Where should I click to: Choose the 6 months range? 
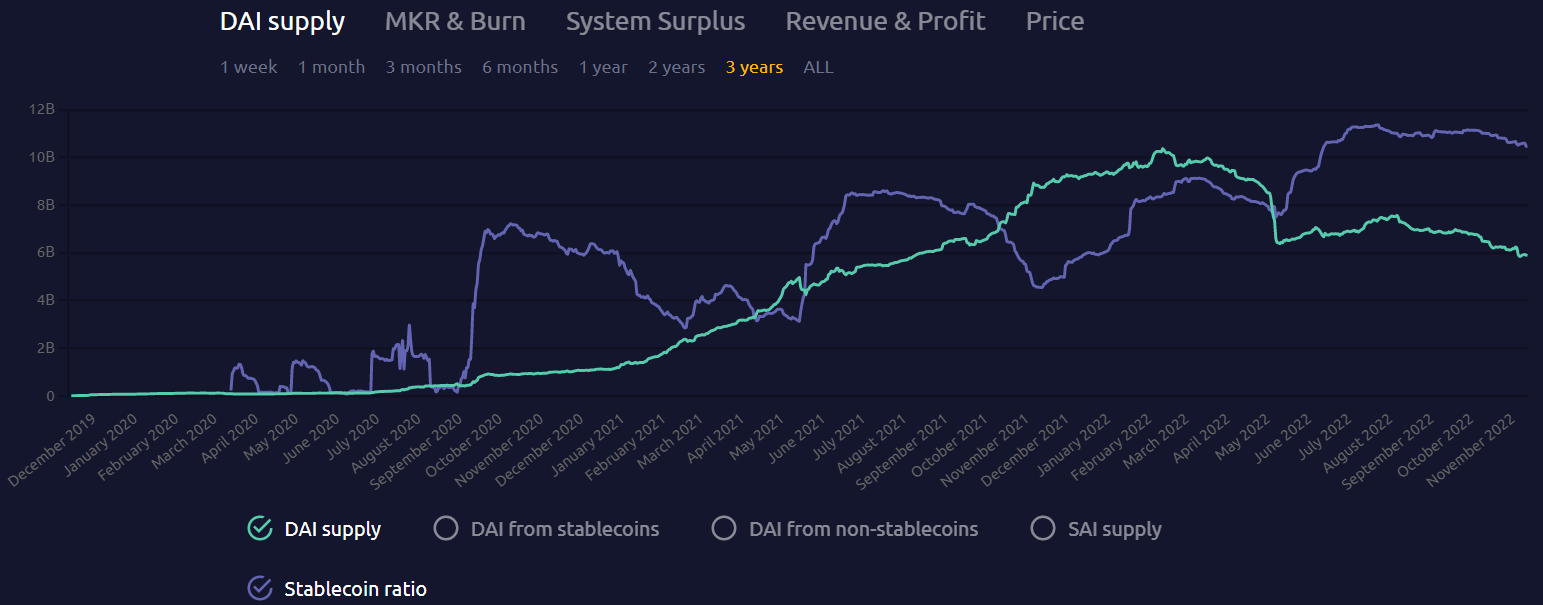520,68
